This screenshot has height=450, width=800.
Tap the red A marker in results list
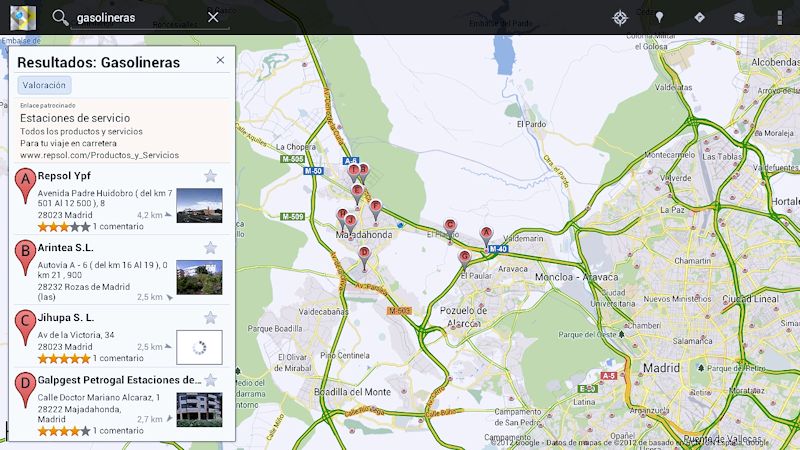25,185
